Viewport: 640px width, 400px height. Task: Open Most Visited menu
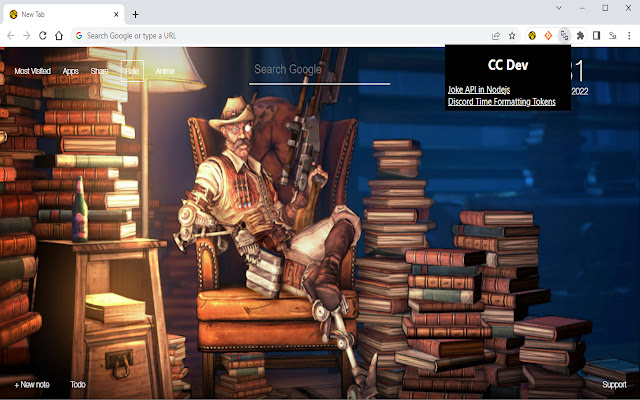tap(33, 71)
